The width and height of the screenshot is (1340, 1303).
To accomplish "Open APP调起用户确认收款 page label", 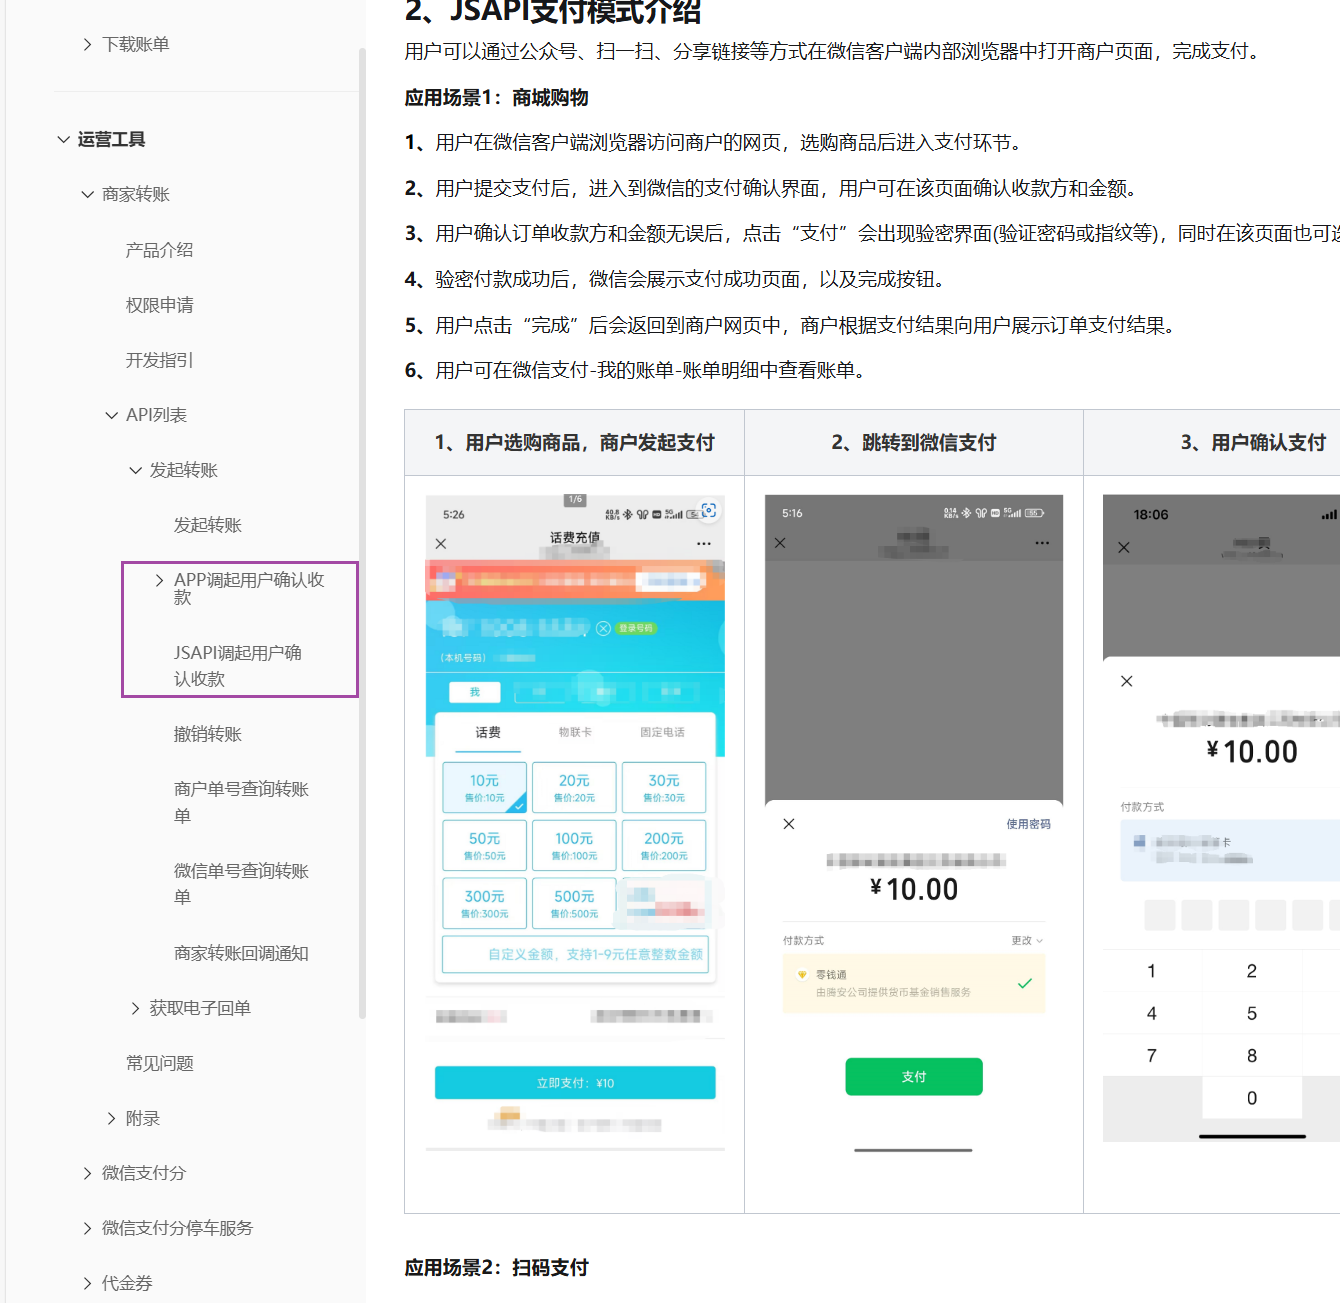I will coord(249,588).
